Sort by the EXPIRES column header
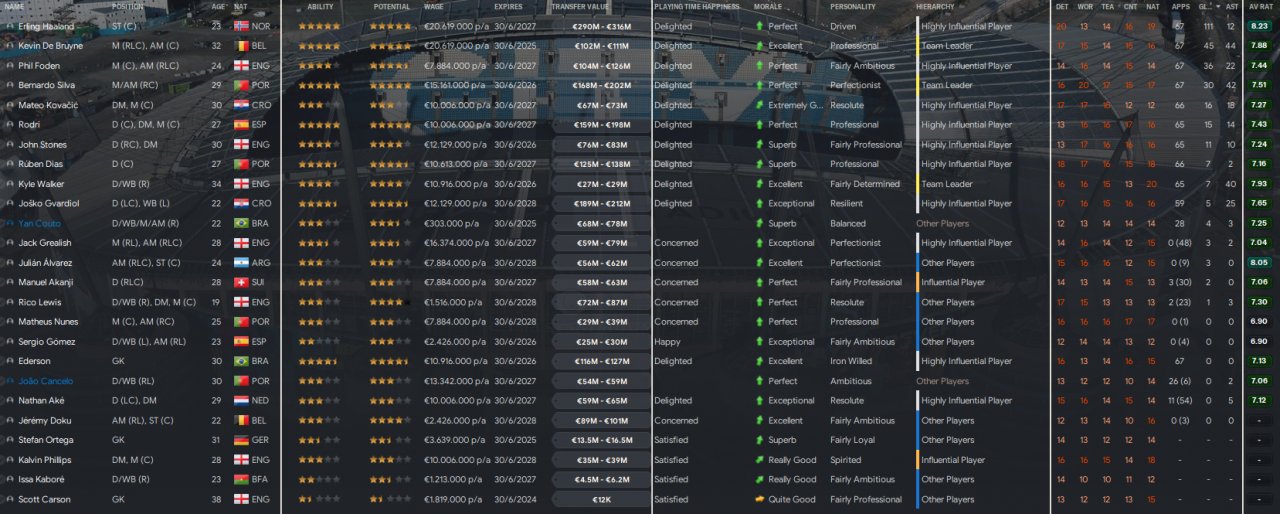The width and height of the screenshot is (1280, 514). (x=508, y=6)
